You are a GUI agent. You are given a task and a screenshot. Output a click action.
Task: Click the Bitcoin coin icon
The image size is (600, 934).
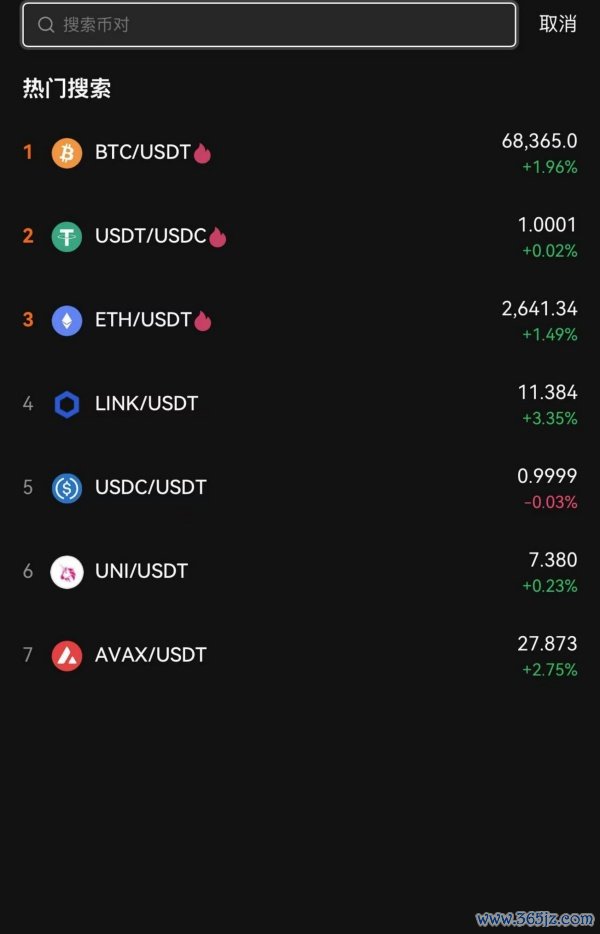(67, 153)
